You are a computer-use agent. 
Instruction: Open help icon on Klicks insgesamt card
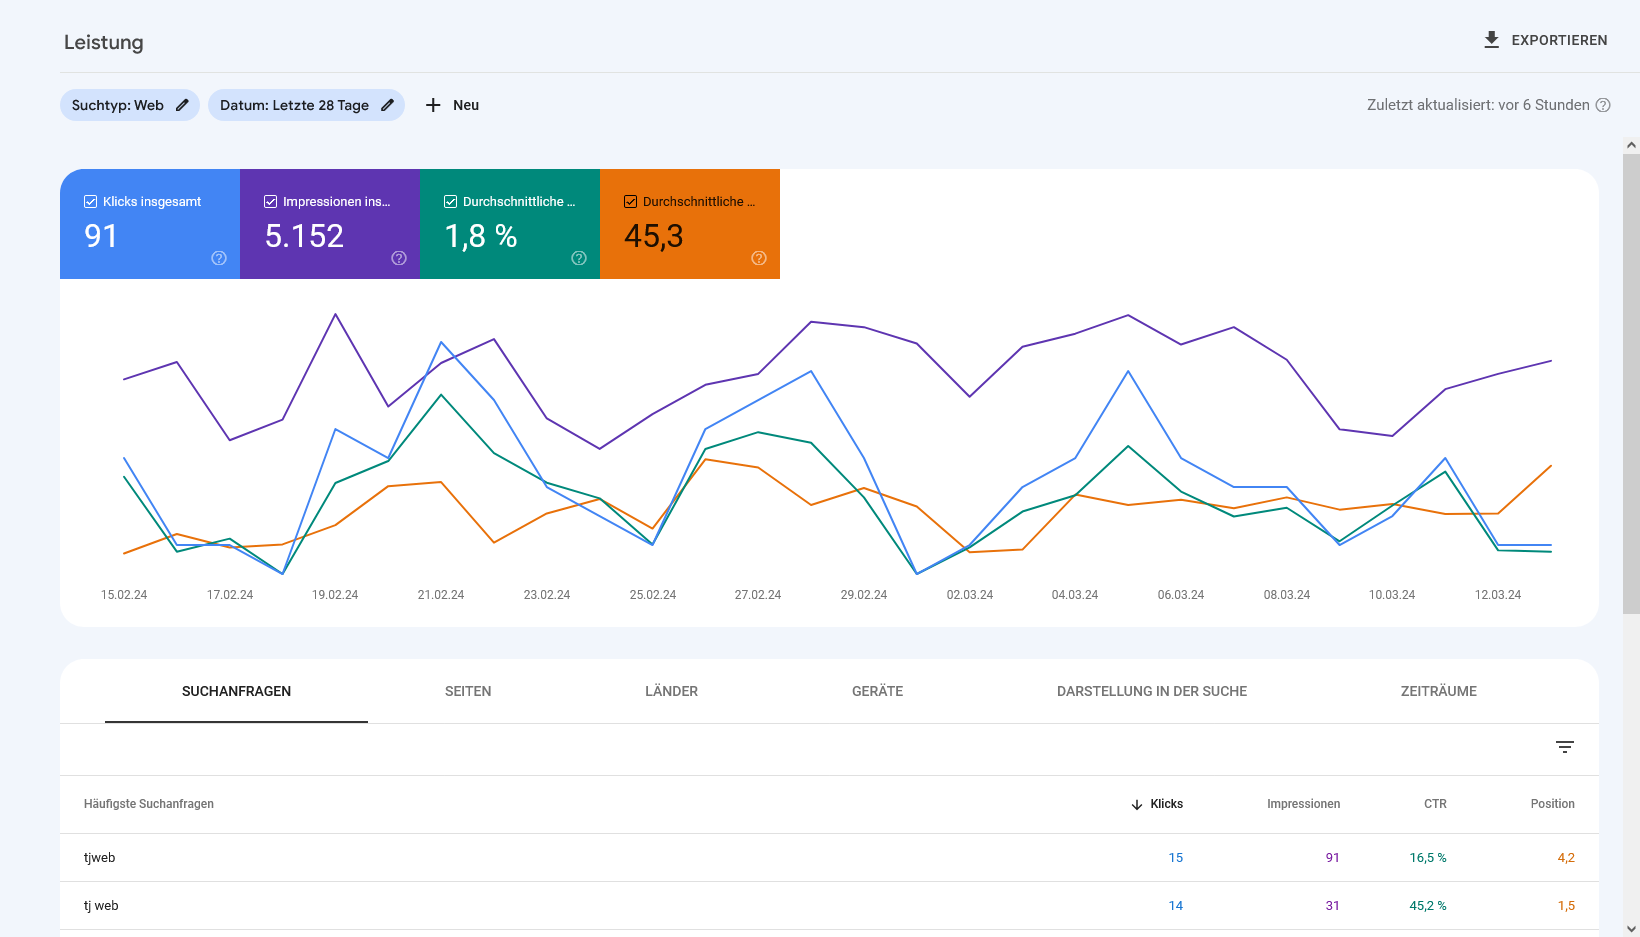point(219,258)
